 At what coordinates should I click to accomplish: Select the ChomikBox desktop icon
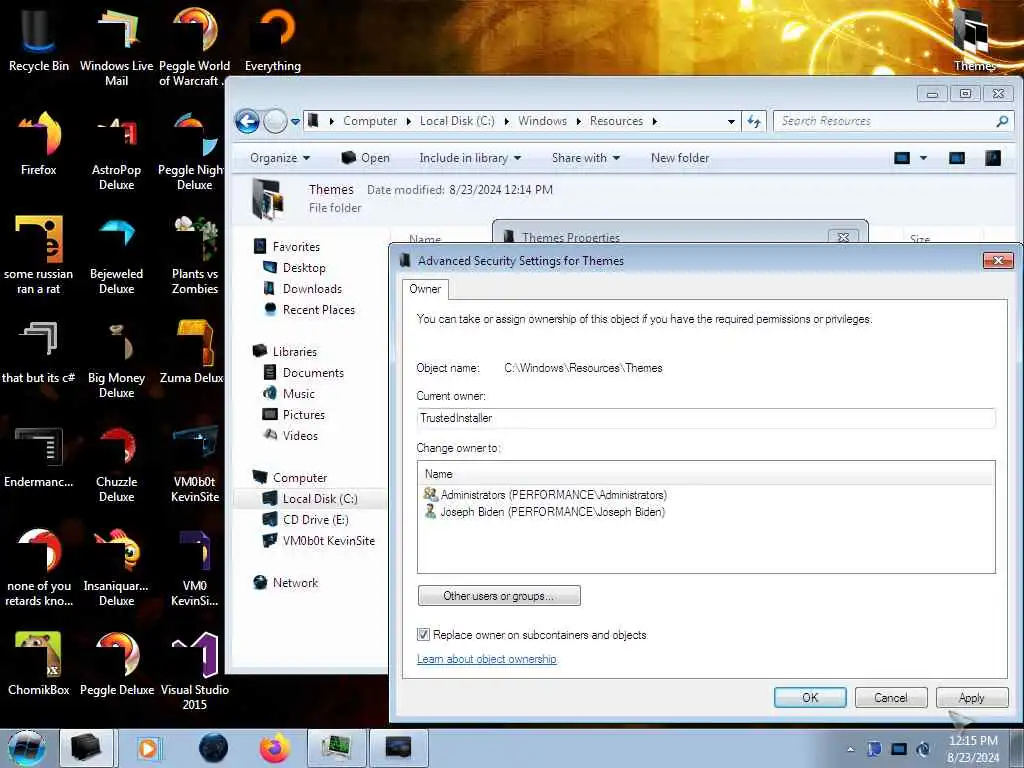coord(39,663)
